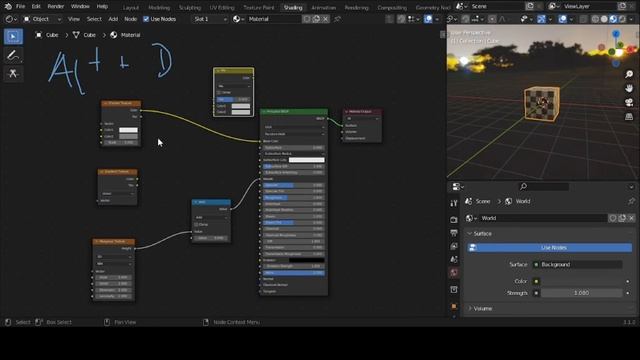Click new world copy icon beside World

pos(622,218)
